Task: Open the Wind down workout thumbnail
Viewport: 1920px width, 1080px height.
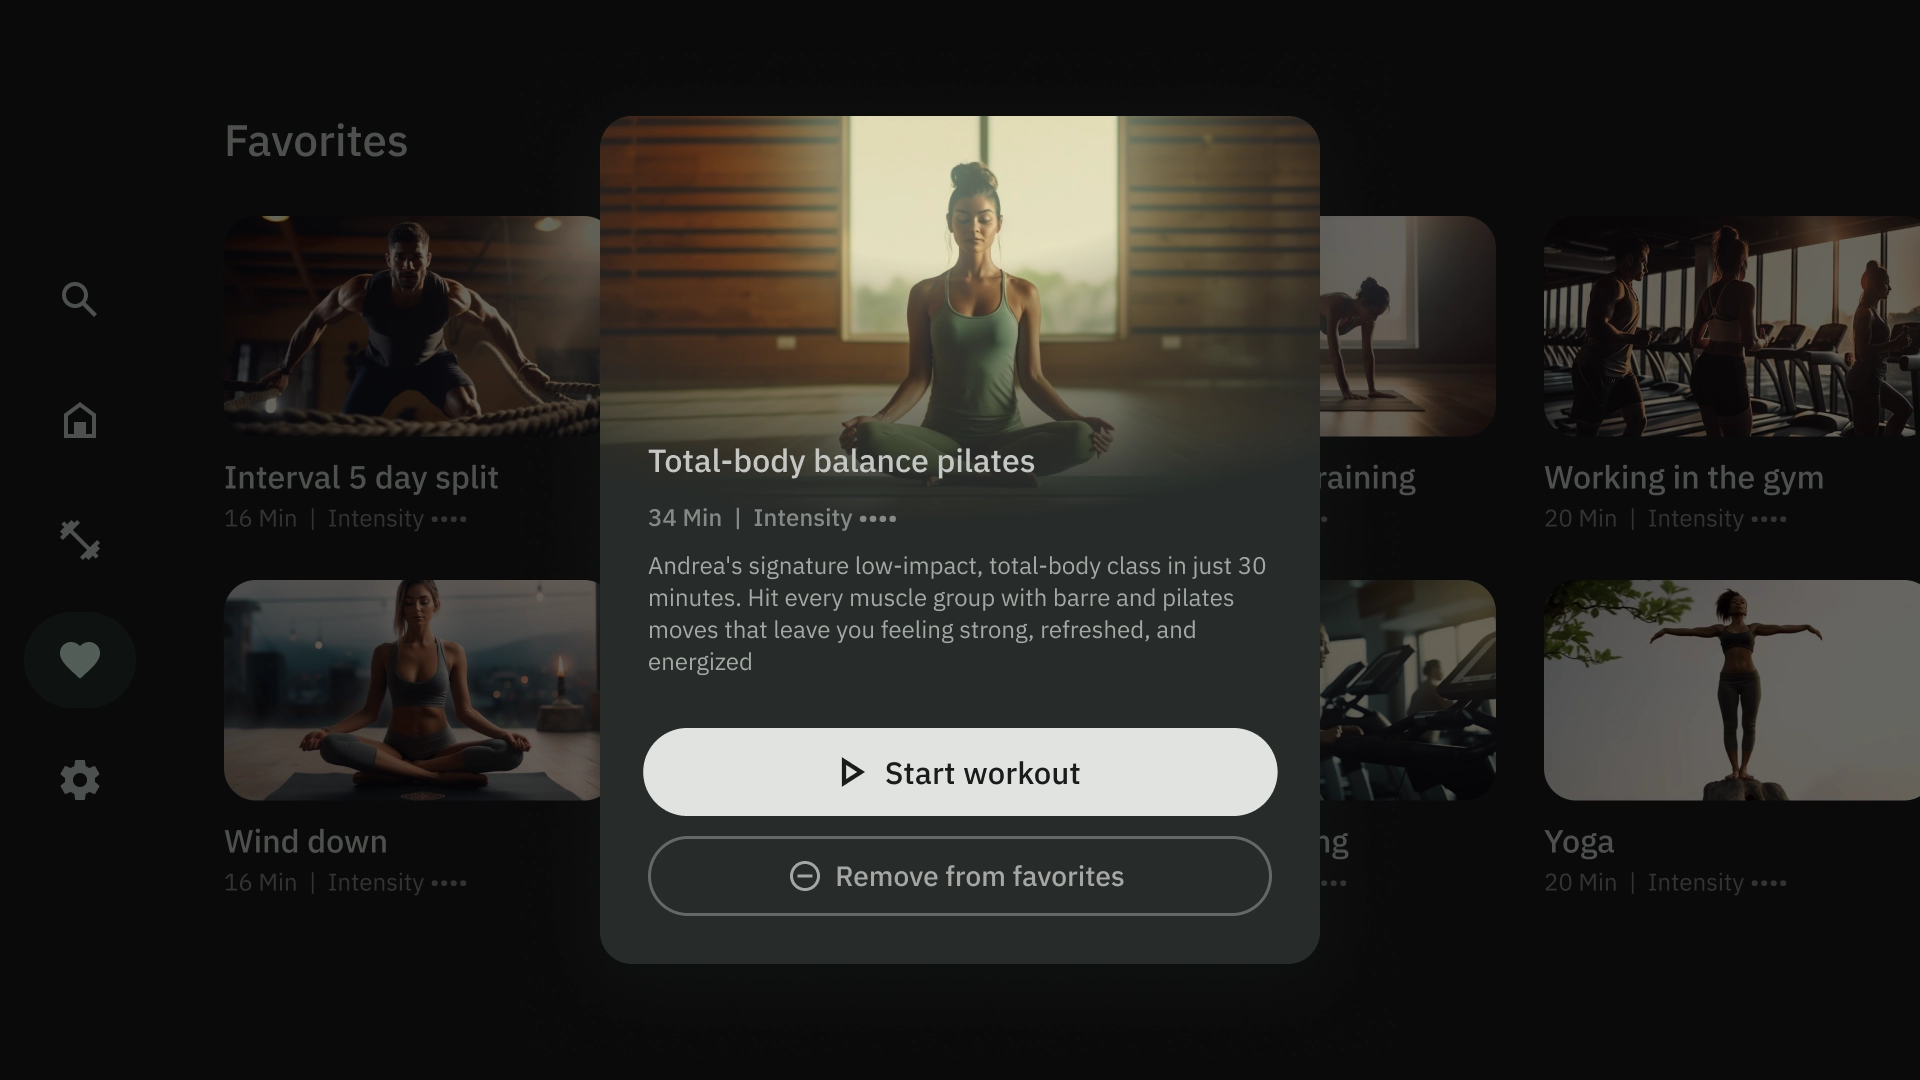Action: click(410, 690)
